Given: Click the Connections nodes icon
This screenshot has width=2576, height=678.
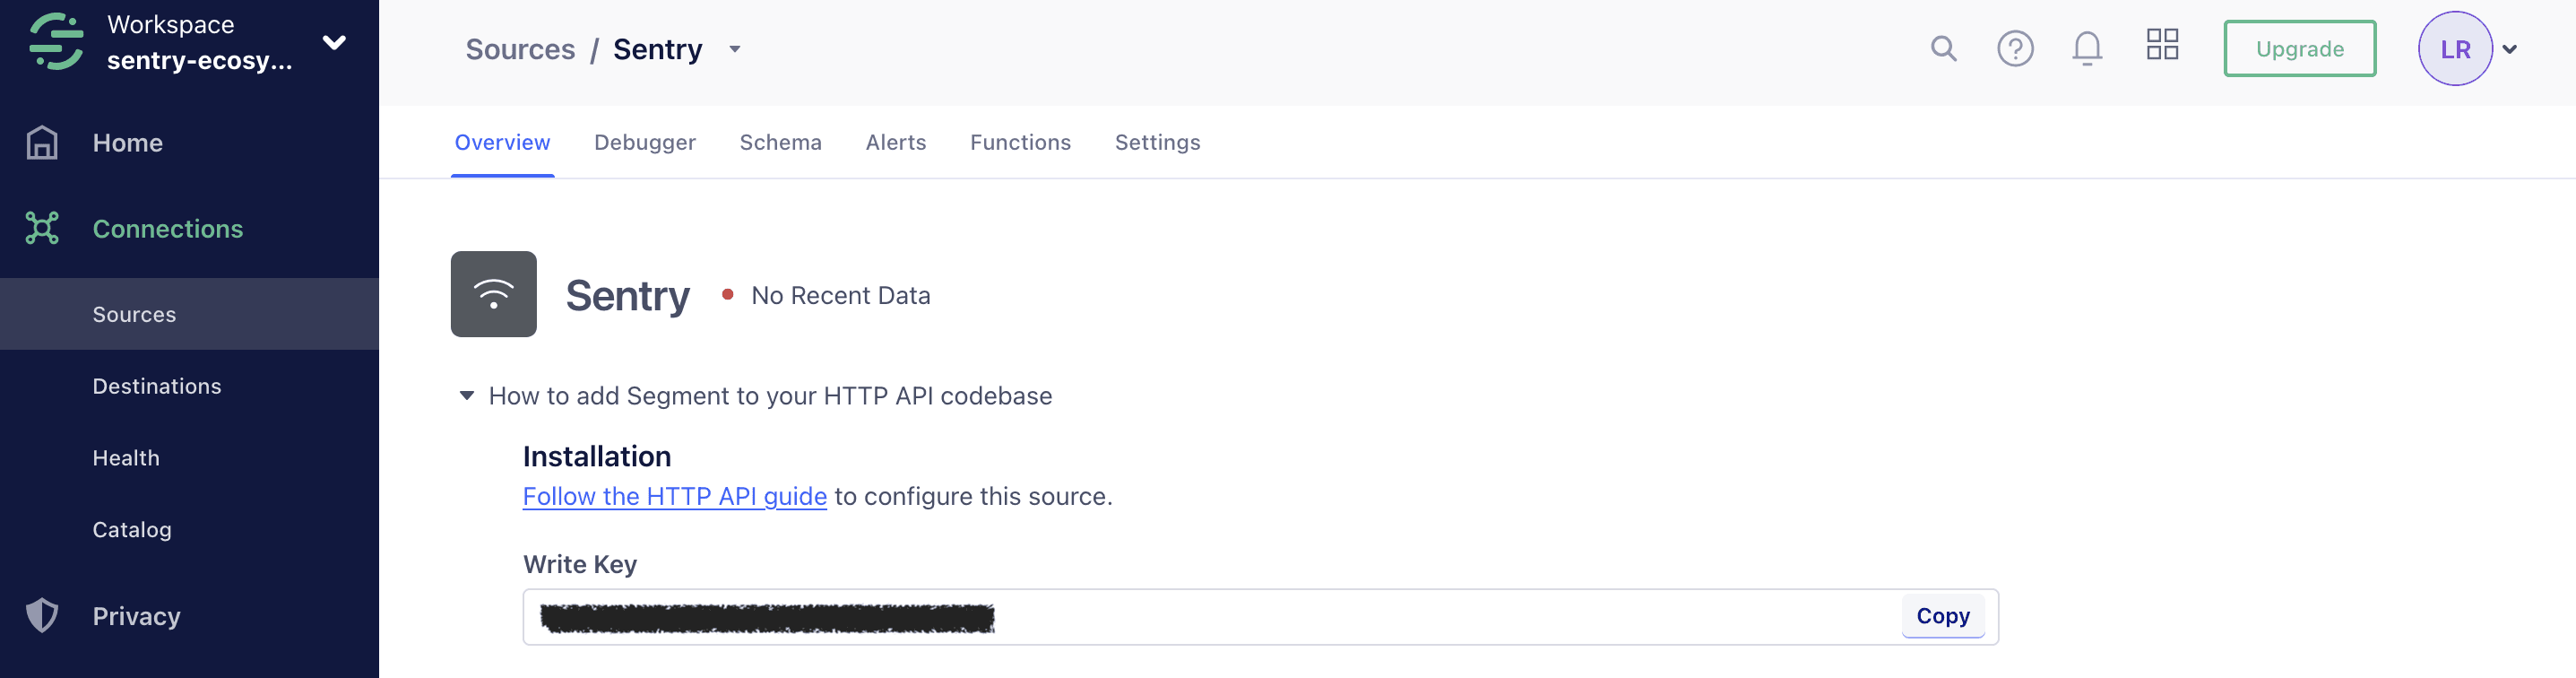Looking at the screenshot, I should [x=42, y=229].
